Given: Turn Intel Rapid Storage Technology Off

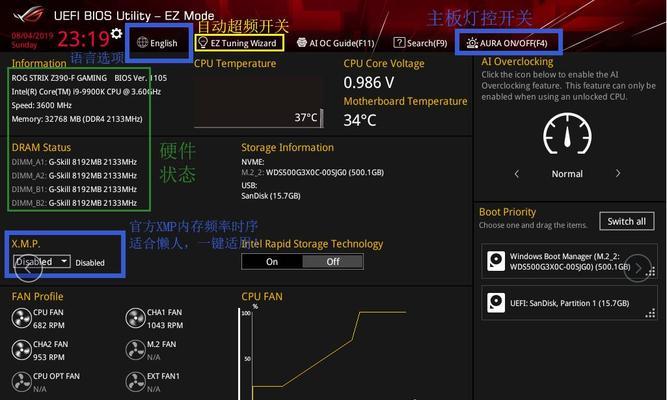Looking at the screenshot, I should (333, 262).
